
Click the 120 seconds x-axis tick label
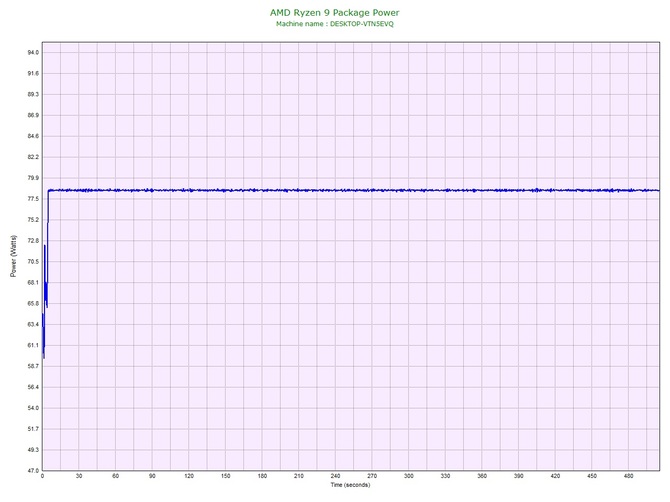click(x=189, y=476)
